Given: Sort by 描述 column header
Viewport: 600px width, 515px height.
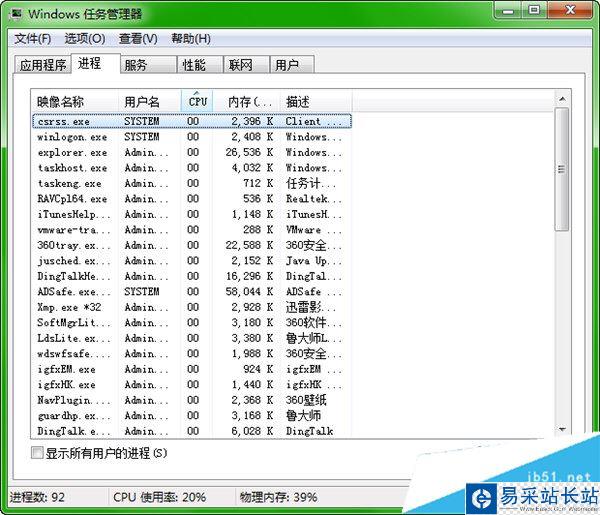Looking at the screenshot, I should [316, 101].
